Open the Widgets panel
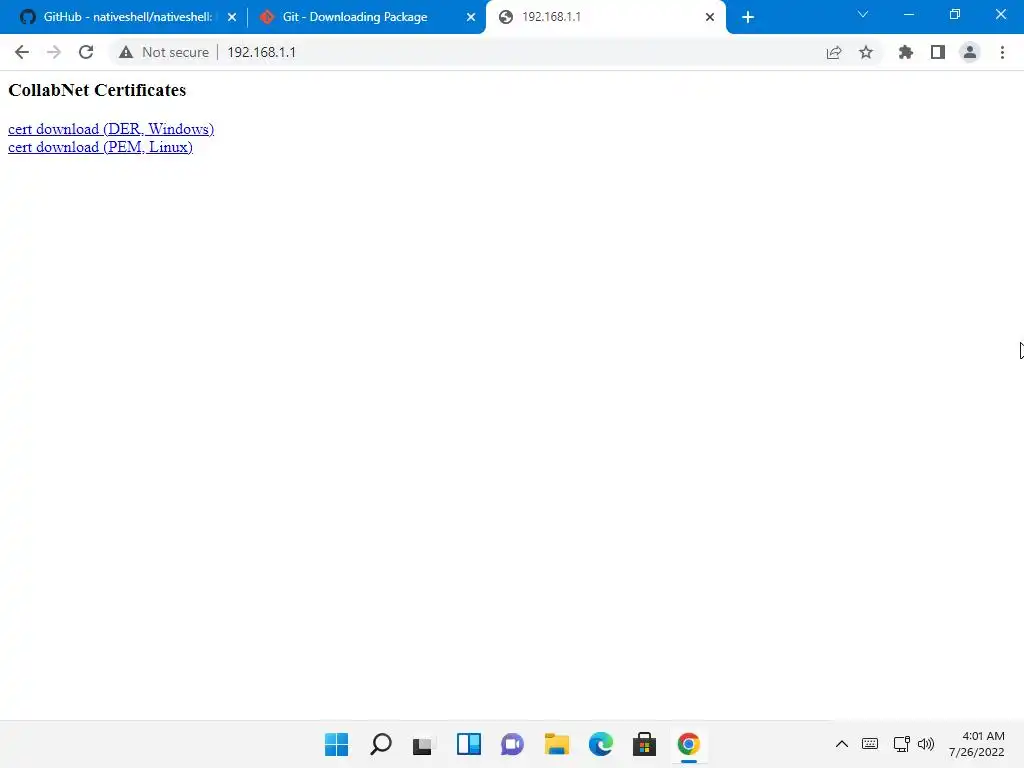The height and width of the screenshot is (768, 1024). tap(468, 744)
